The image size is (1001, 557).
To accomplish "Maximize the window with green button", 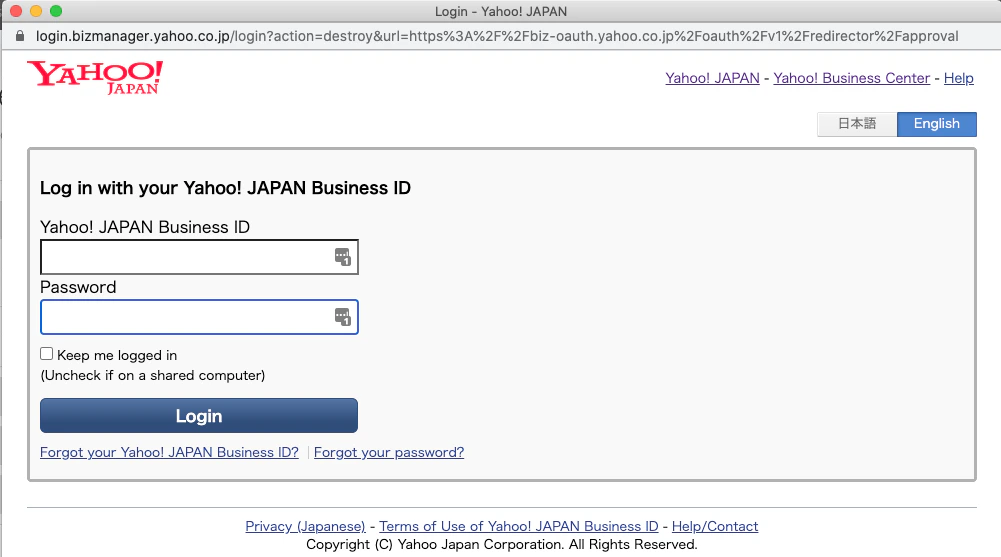I will pyautogui.click(x=56, y=11).
